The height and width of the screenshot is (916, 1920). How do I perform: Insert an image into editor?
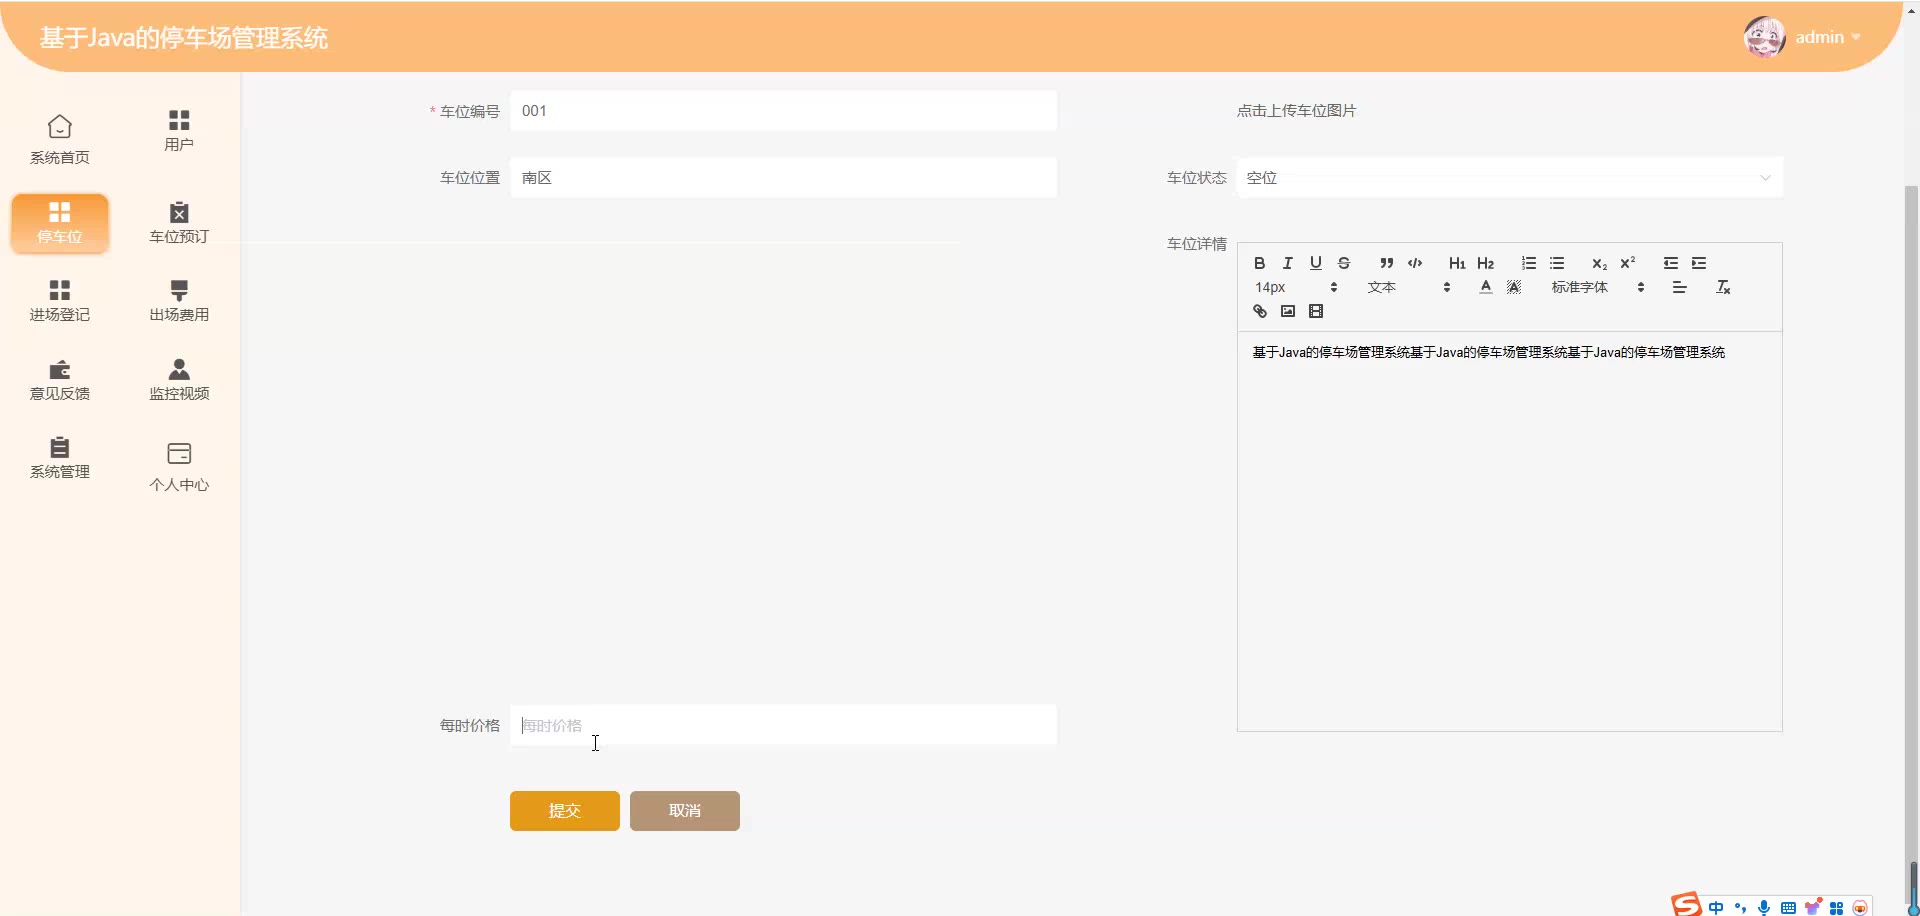(1288, 311)
